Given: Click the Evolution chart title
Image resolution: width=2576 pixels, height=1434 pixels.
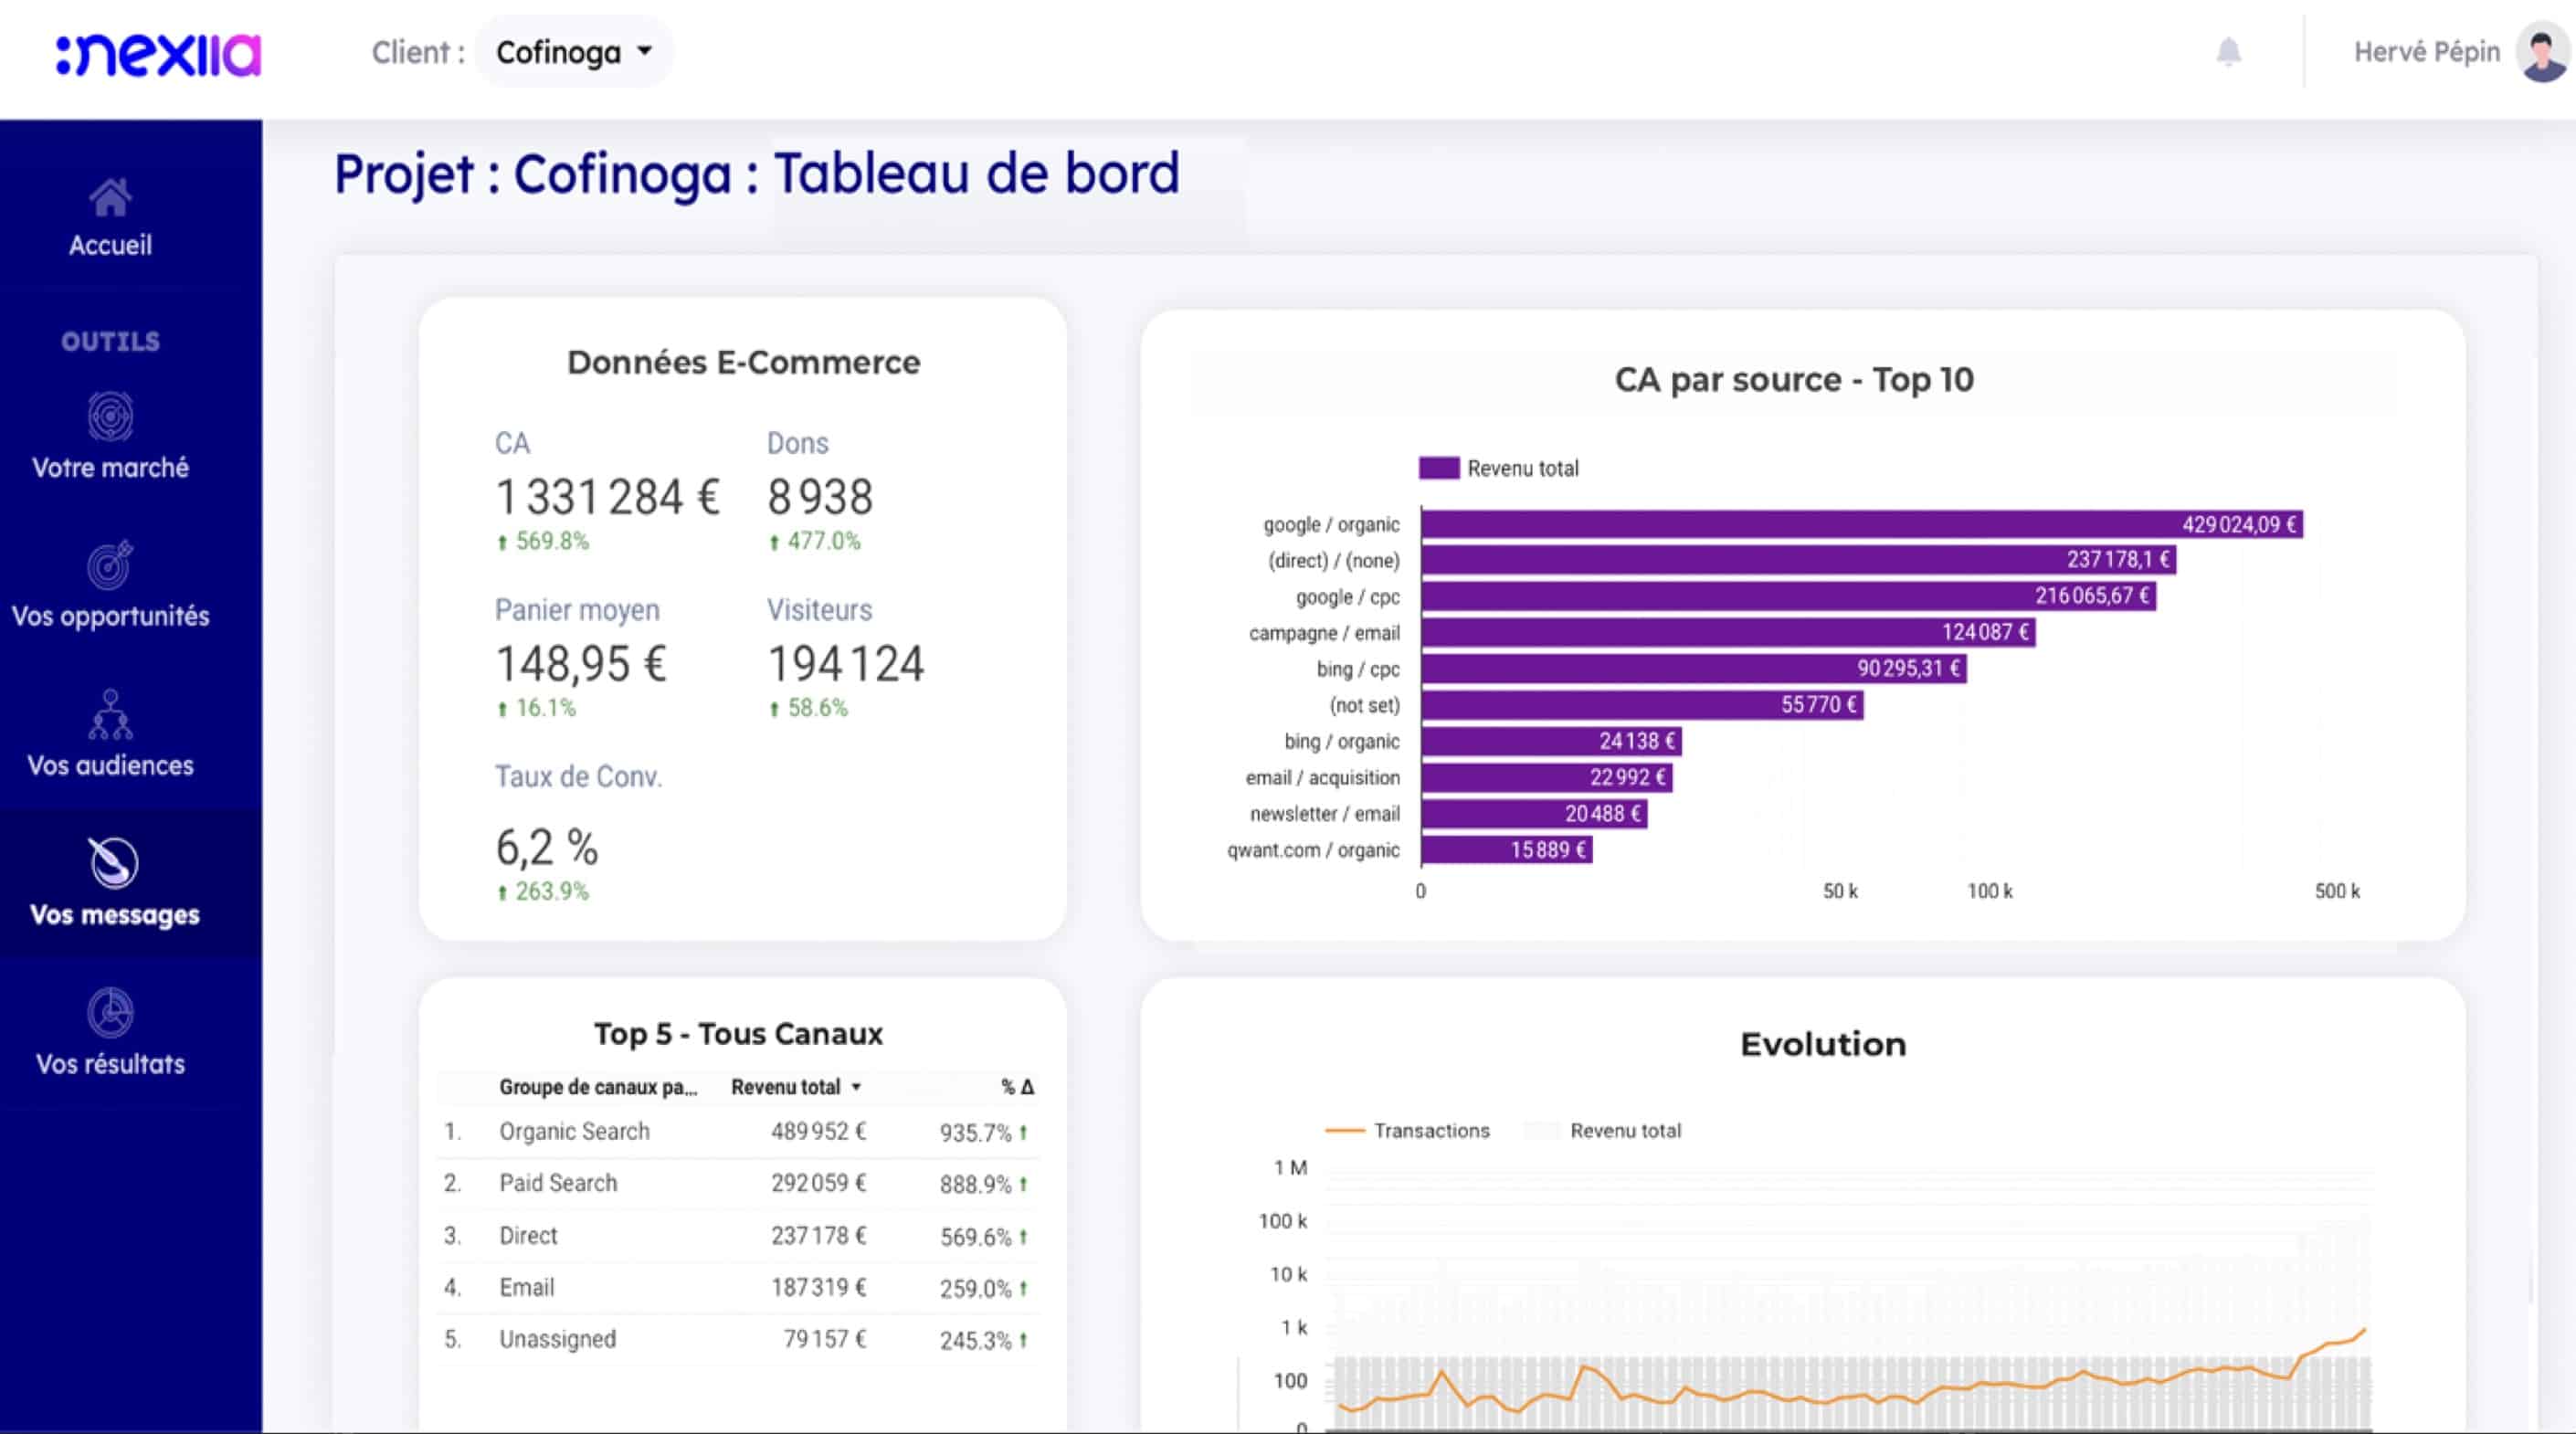Looking at the screenshot, I should pos(1822,1044).
